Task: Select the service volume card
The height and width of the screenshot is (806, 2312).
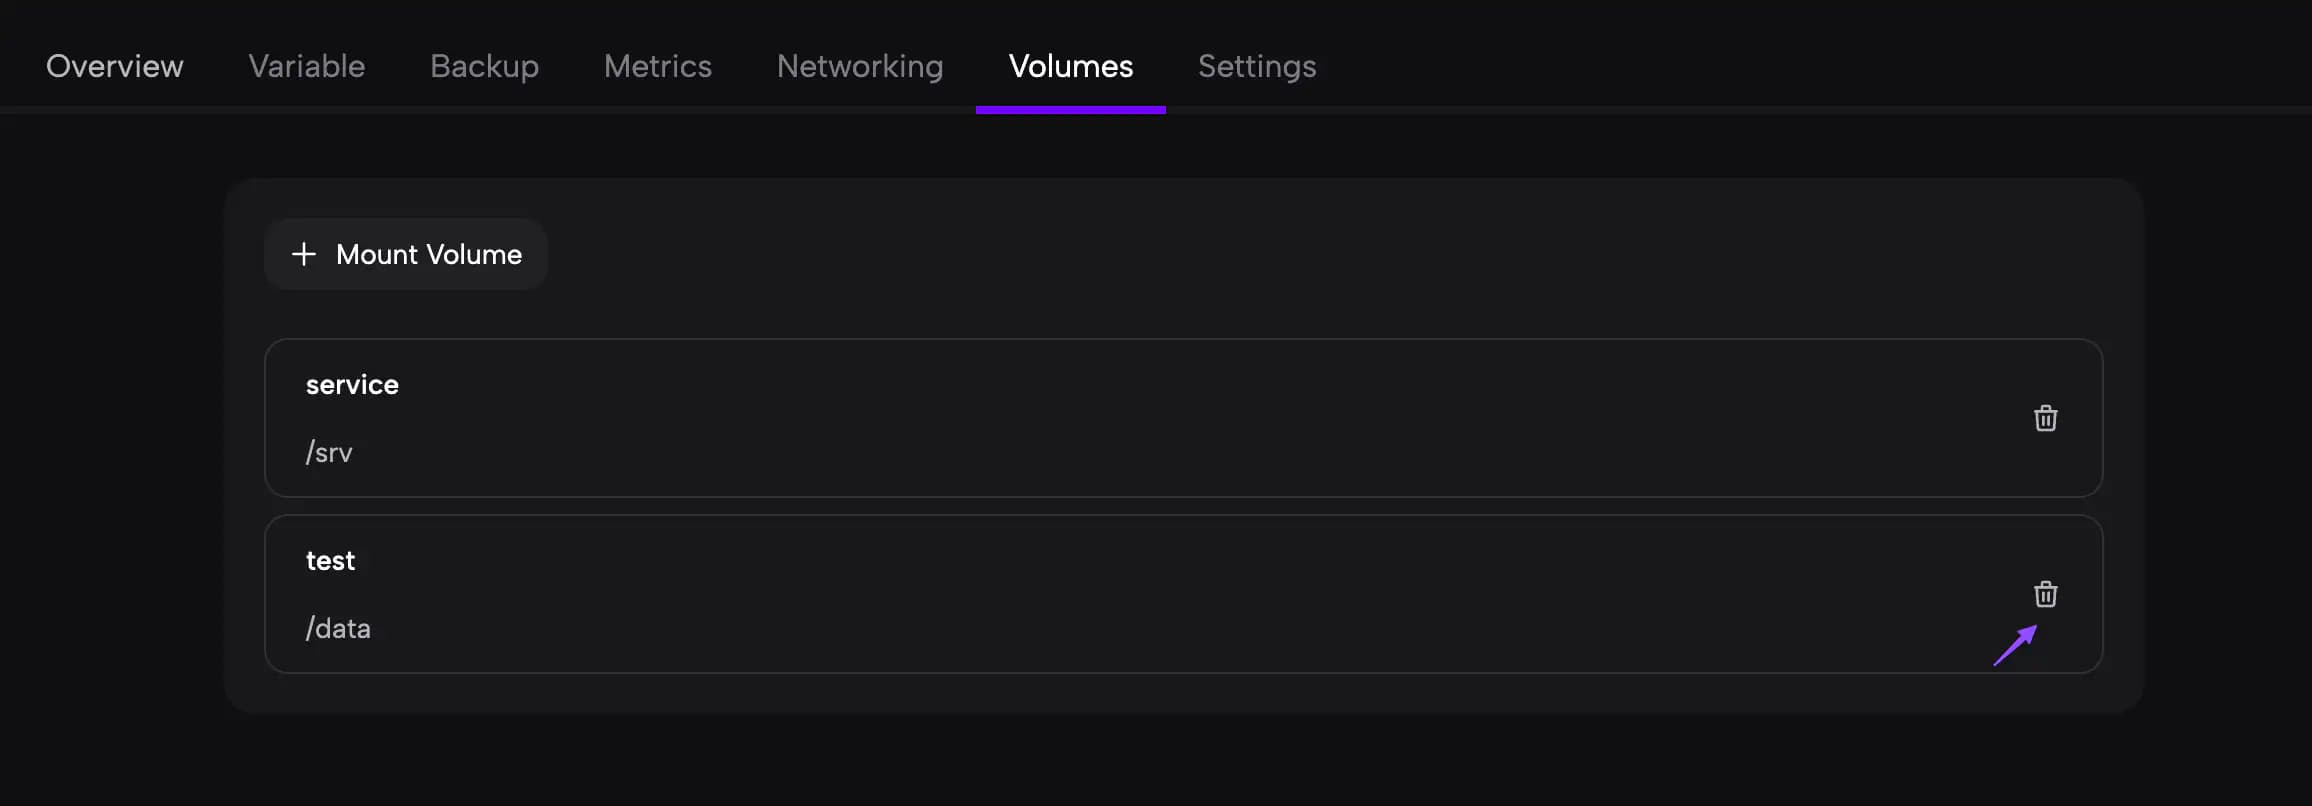Action: click(1184, 418)
